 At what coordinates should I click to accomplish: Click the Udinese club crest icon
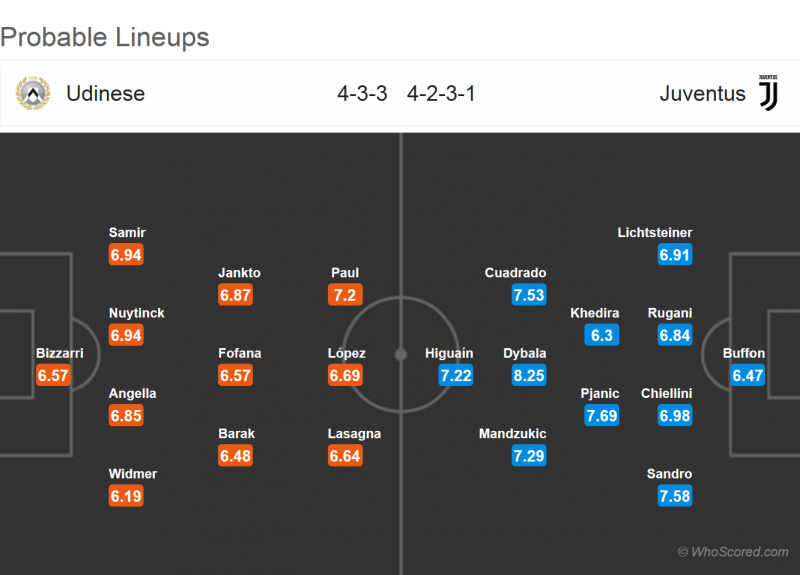pos(33,94)
